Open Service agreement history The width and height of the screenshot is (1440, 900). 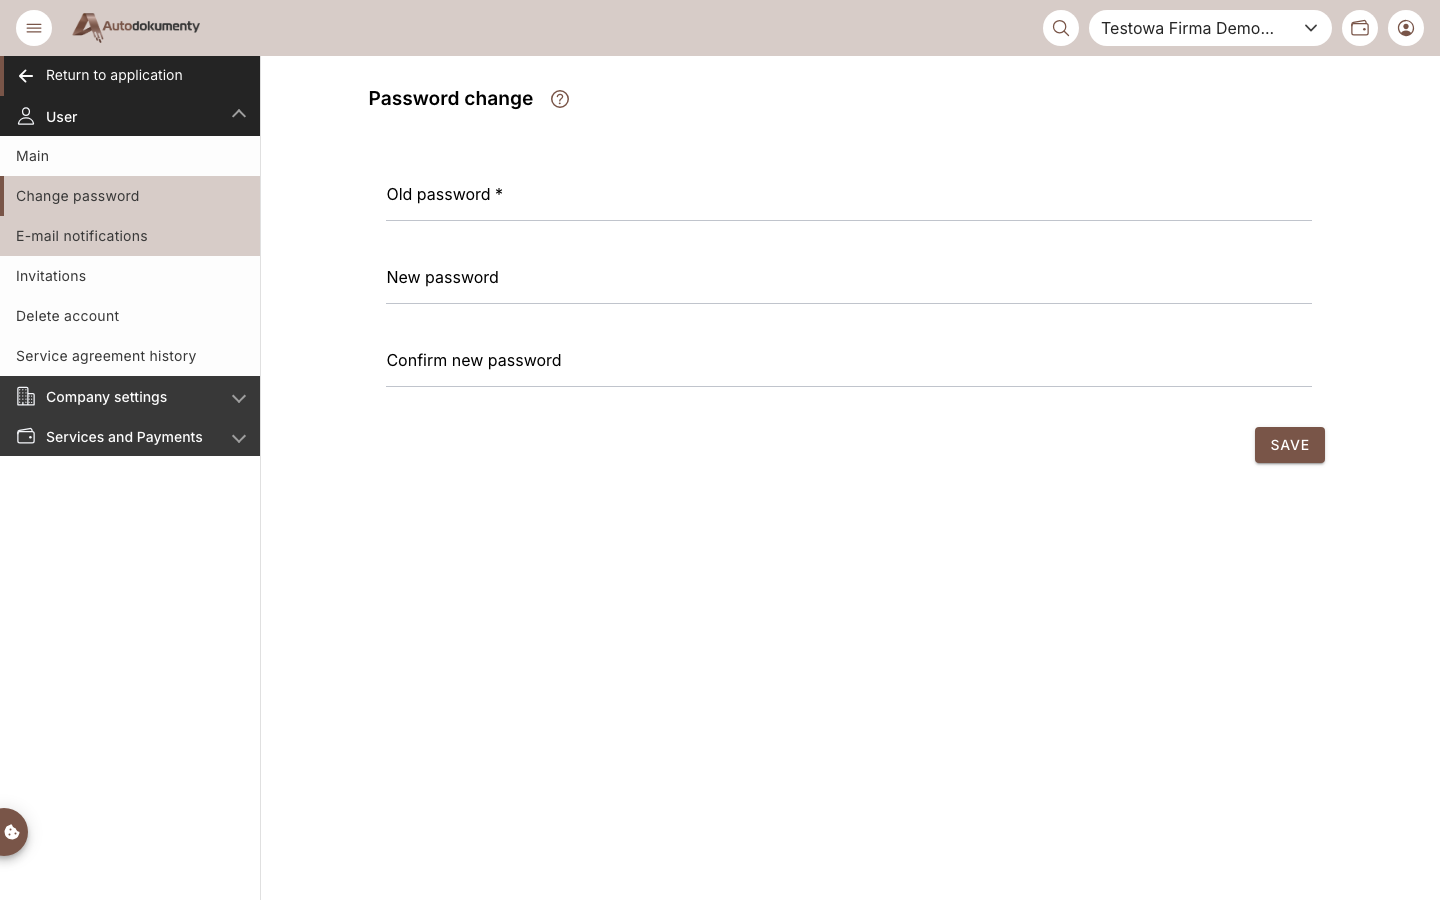point(130,356)
